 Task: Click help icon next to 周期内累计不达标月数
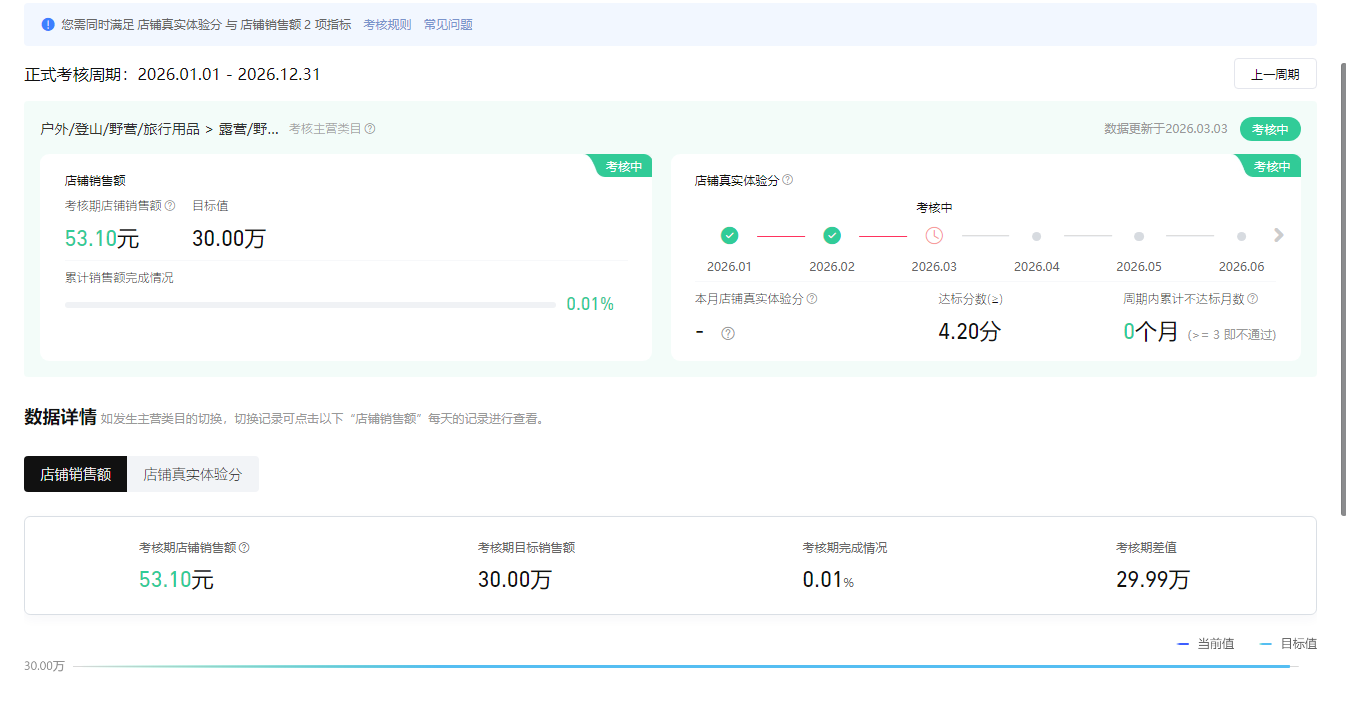tap(1252, 299)
